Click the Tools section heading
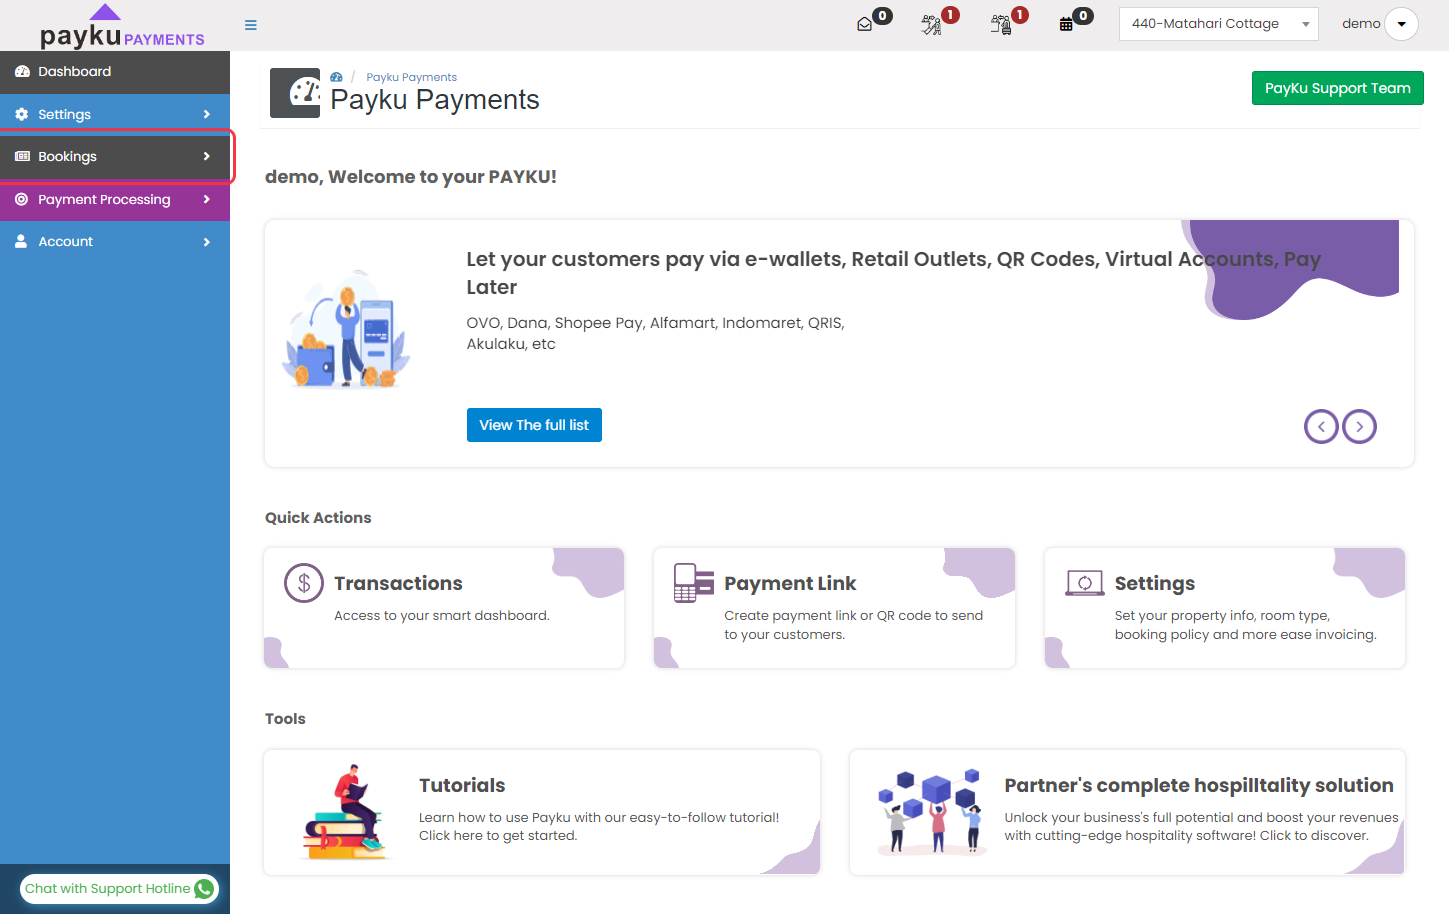1449x914 pixels. coord(285,719)
